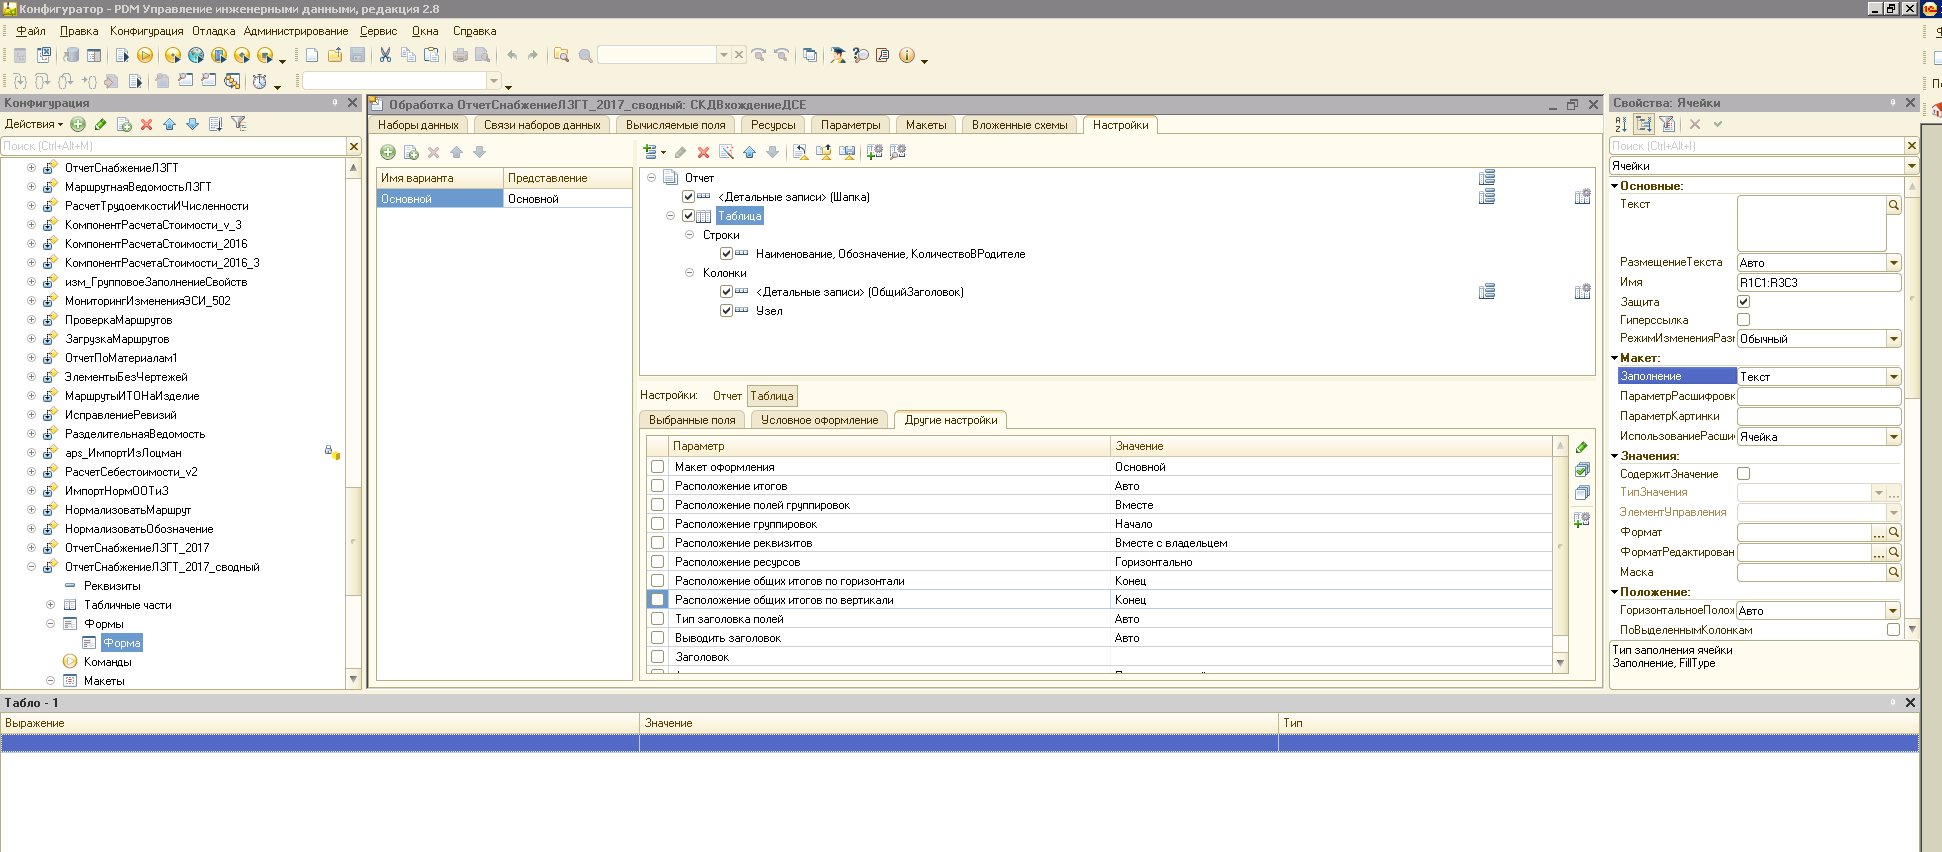Collapse the Макет properties section
This screenshot has width=1942, height=852.
tap(1615, 358)
